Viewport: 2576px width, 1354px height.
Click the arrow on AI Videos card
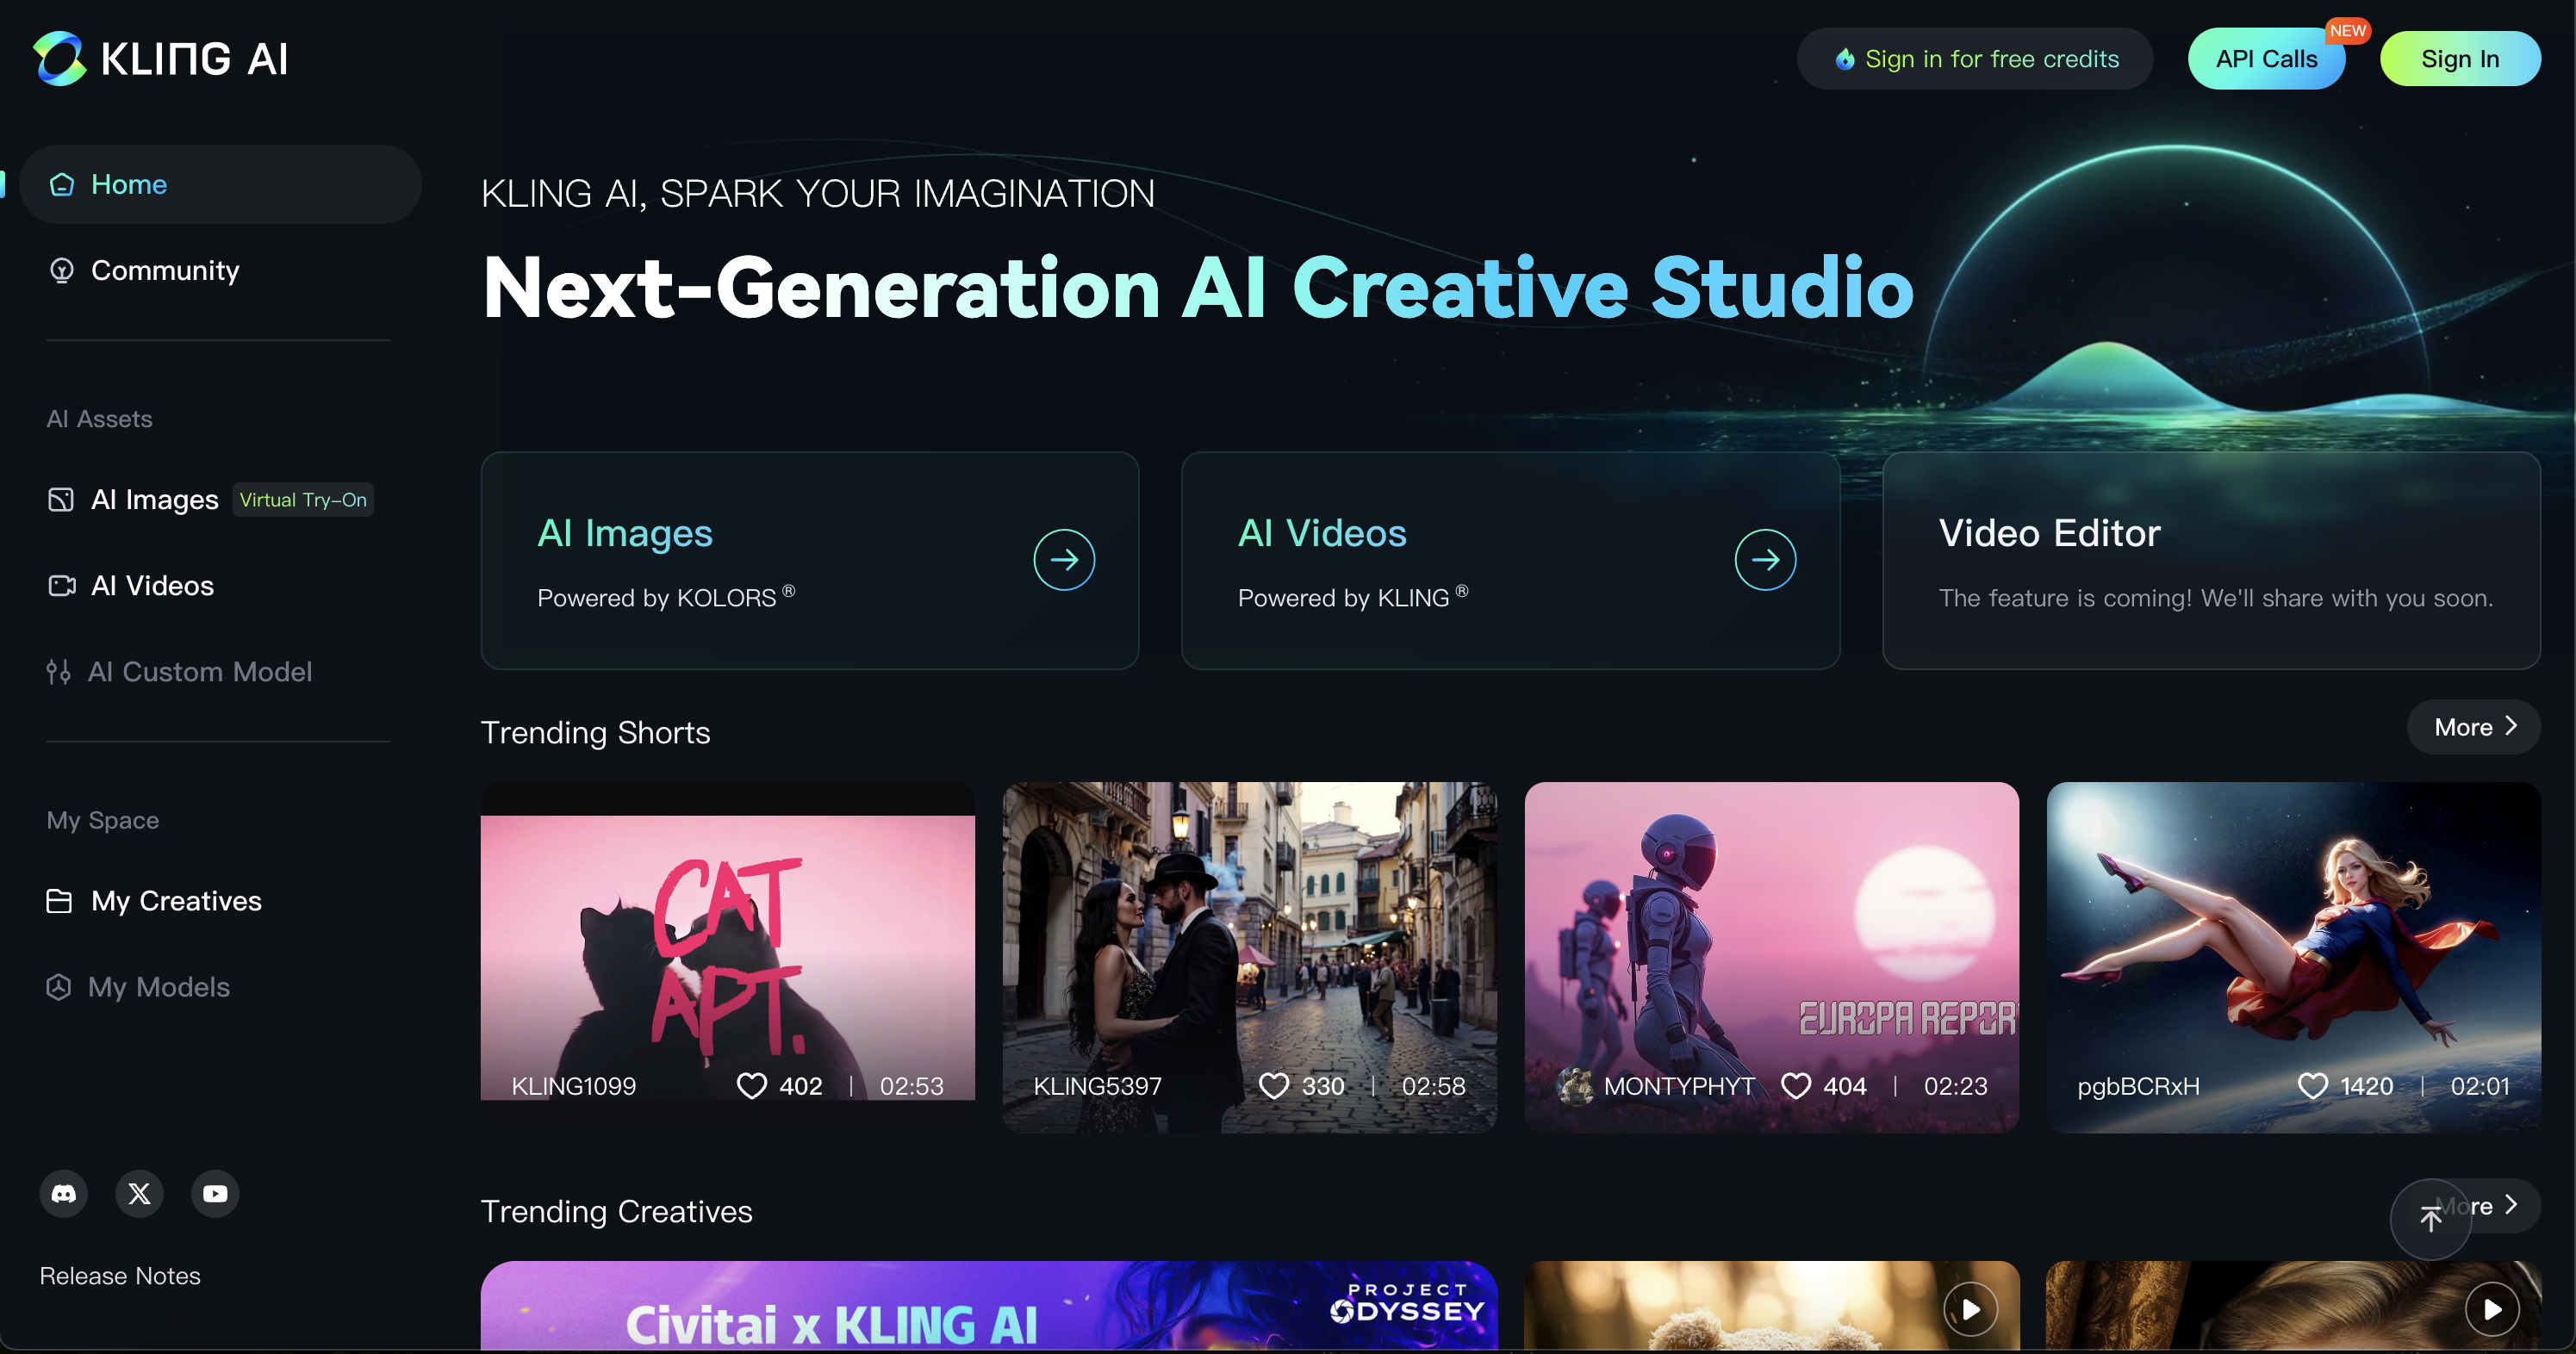click(1765, 560)
